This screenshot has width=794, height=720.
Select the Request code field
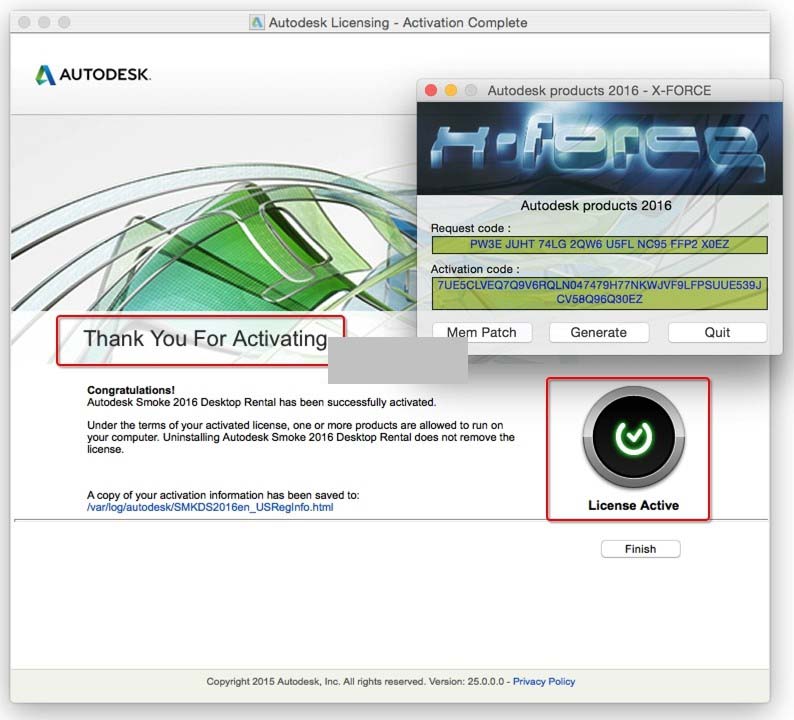600,245
